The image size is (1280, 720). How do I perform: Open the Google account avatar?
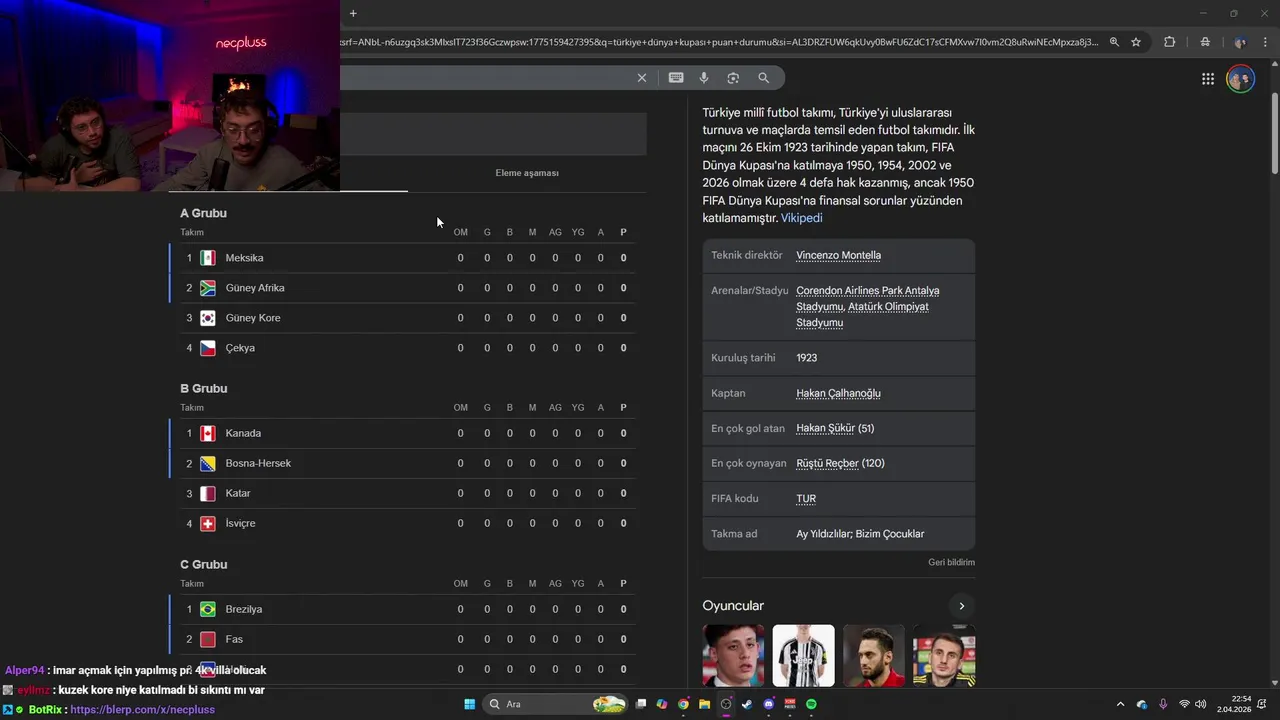coord(1240,79)
